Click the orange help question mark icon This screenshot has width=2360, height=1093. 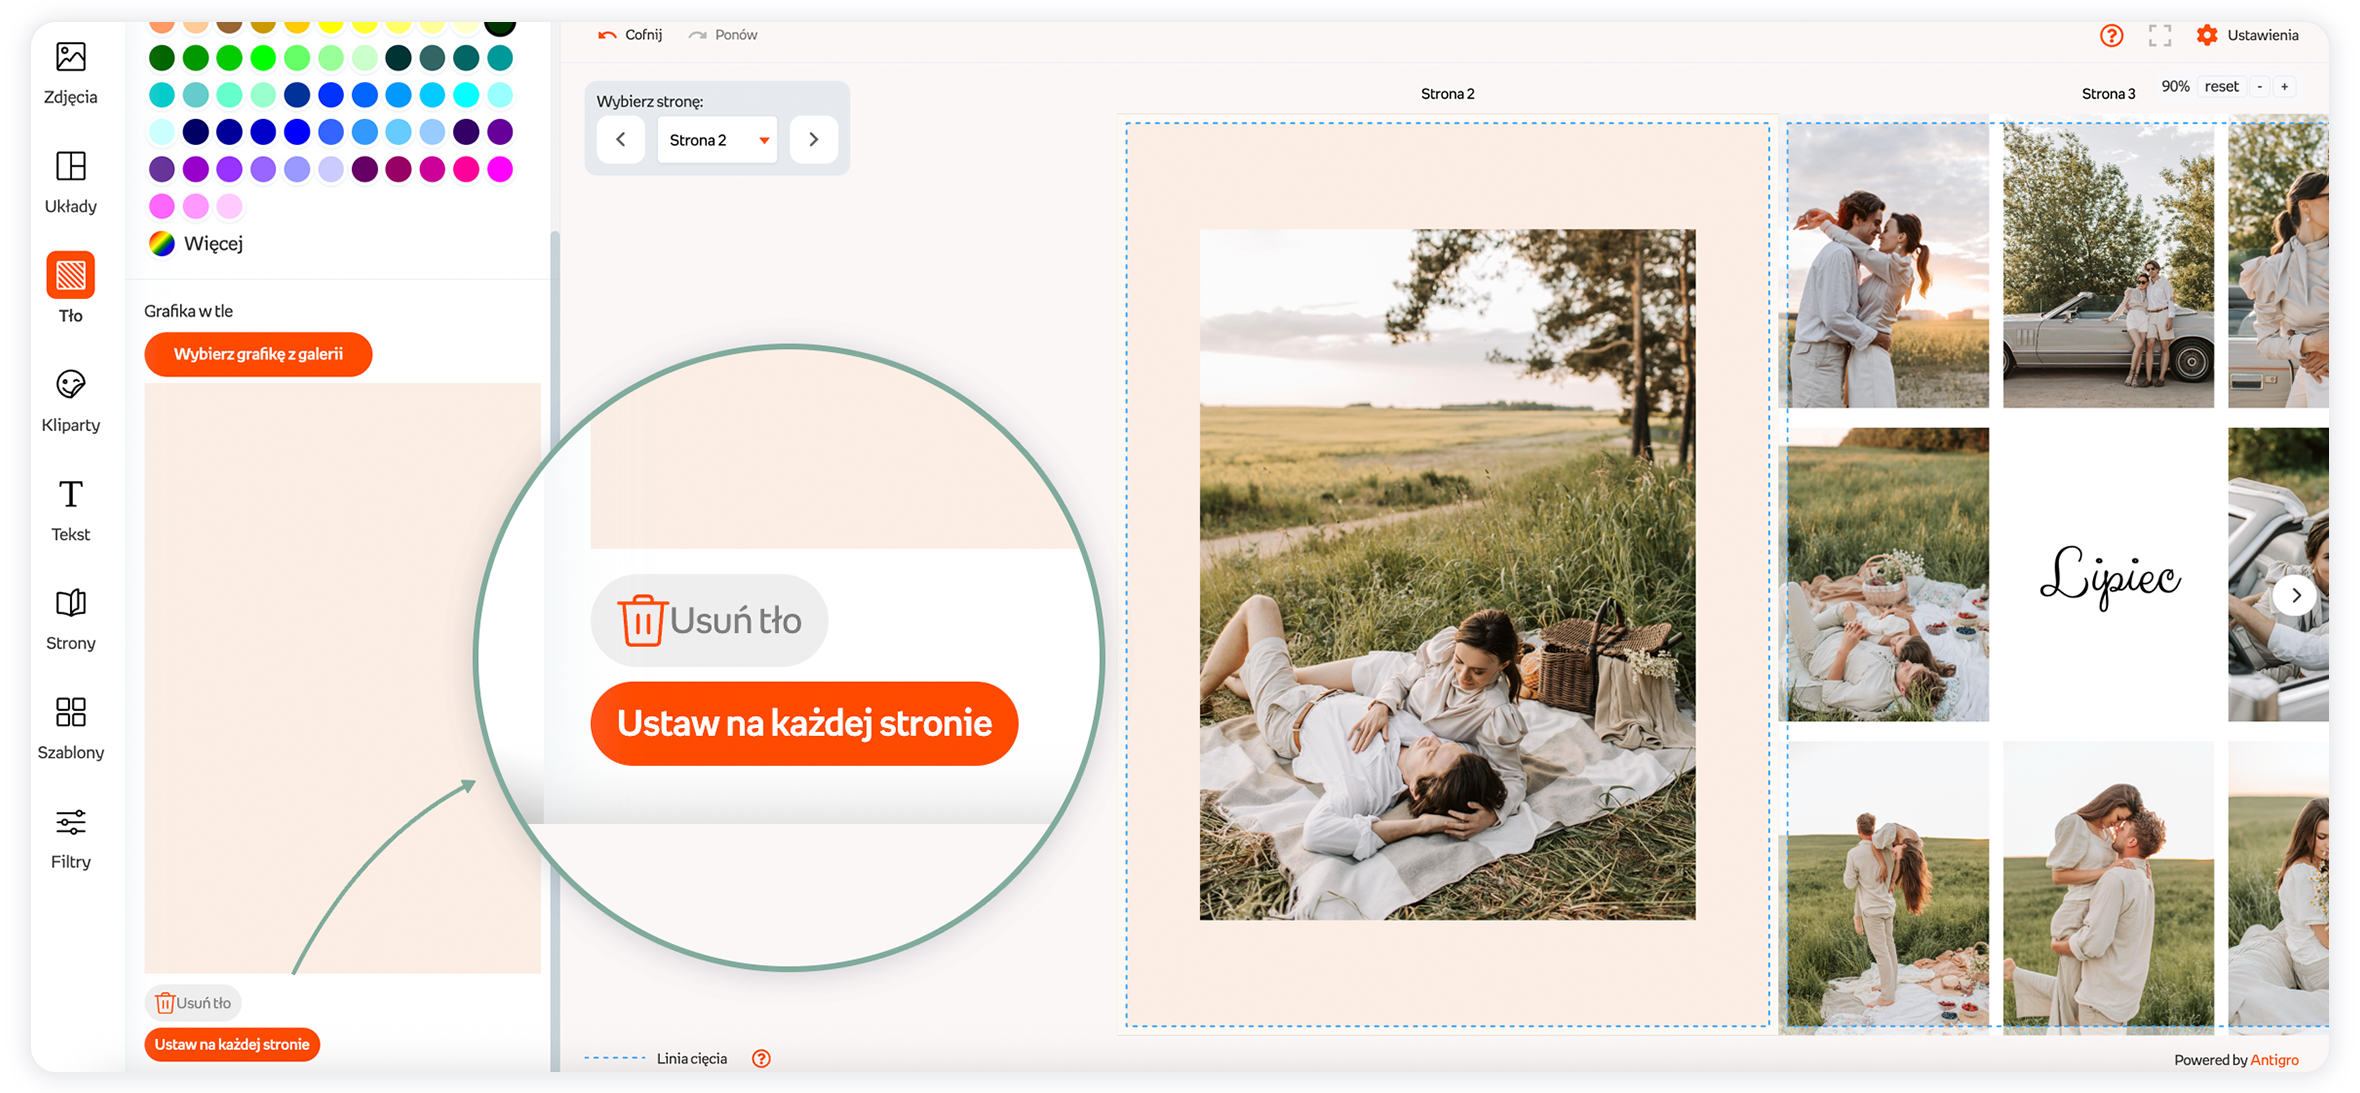pos(2111,36)
